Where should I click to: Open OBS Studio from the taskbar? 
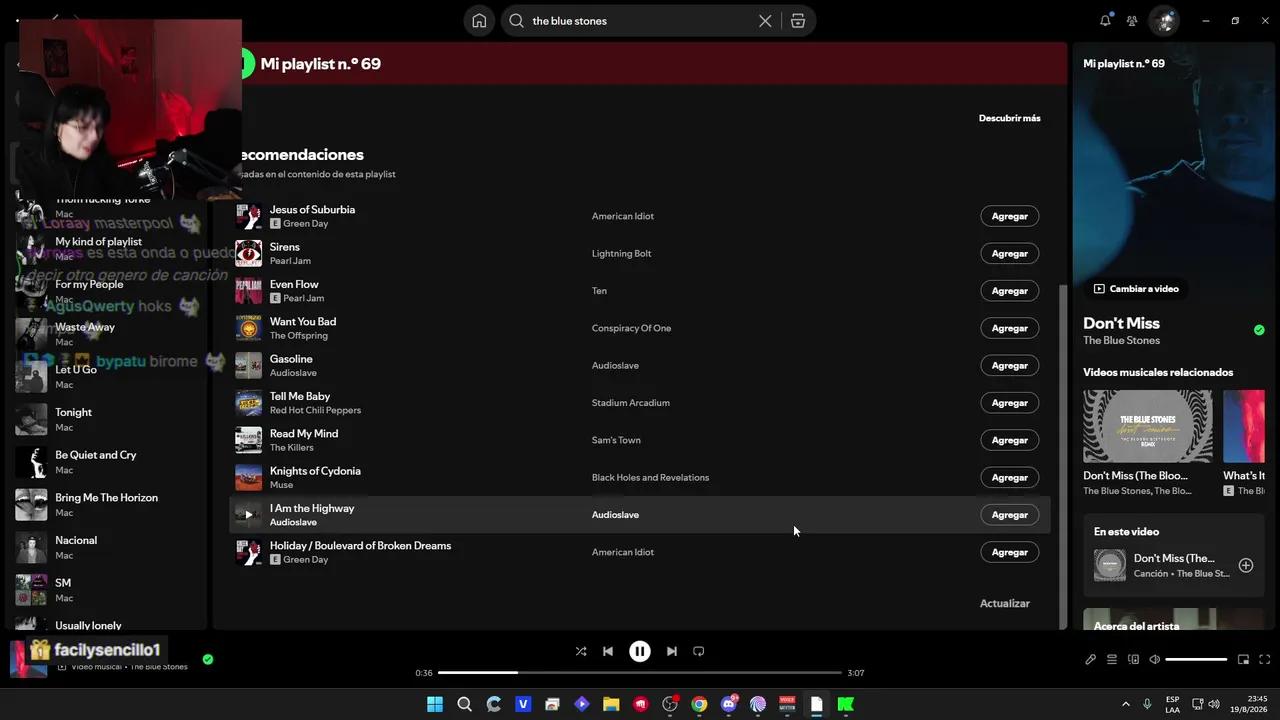coord(670,704)
